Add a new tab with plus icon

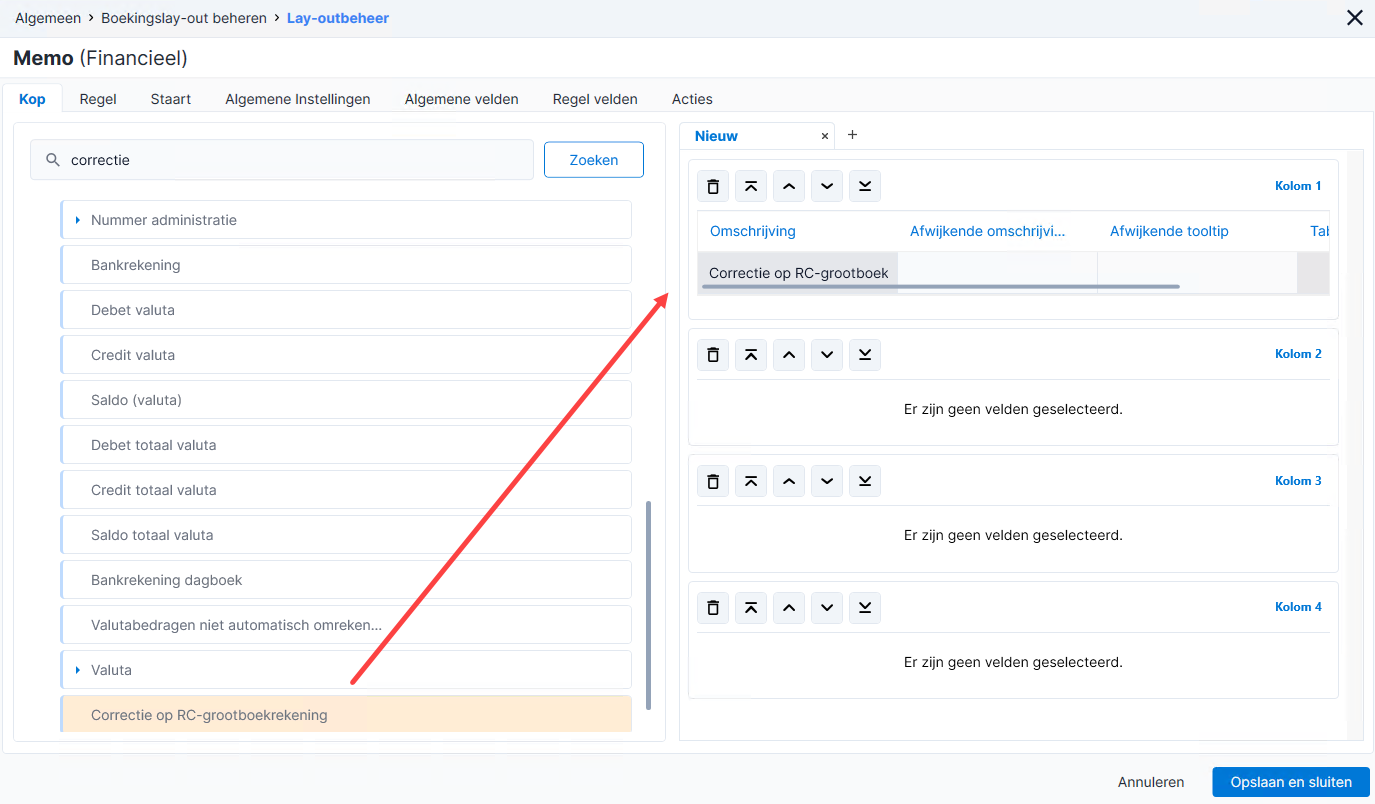point(852,135)
